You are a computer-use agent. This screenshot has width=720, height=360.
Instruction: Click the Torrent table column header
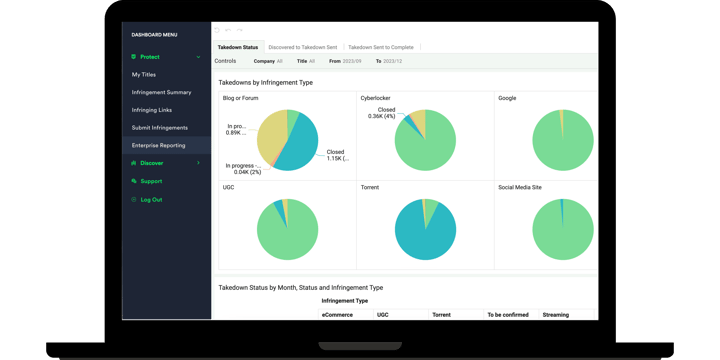pyautogui.click(x=441, y=315)
